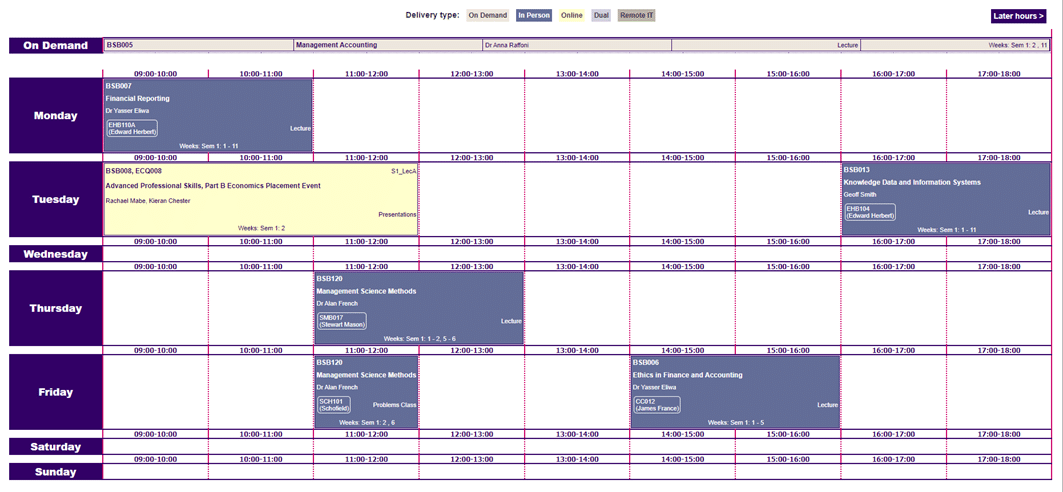Viewport: 1063px width, 492px height.
Task: Open the SCH101 Schofield room link
Action: pyautogui.click(x=335, y=404)
